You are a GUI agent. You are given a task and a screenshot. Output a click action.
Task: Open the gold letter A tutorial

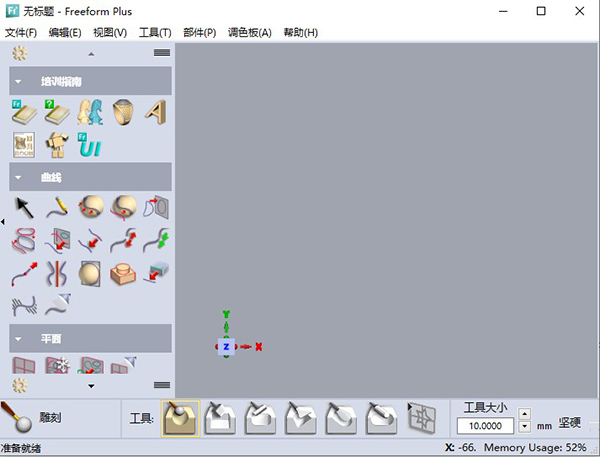pyautogui.click(x=156, y=112)
